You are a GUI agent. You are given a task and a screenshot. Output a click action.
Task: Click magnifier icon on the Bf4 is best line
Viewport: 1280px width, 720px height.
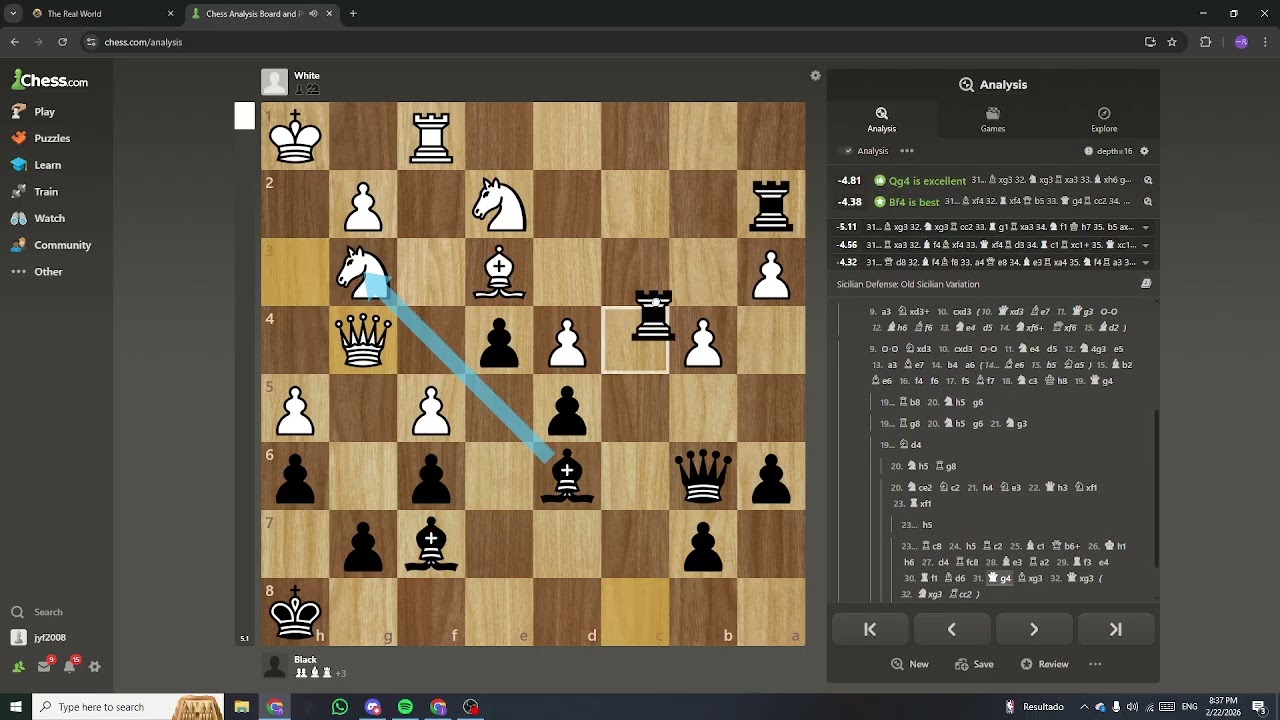point(1148,201)
